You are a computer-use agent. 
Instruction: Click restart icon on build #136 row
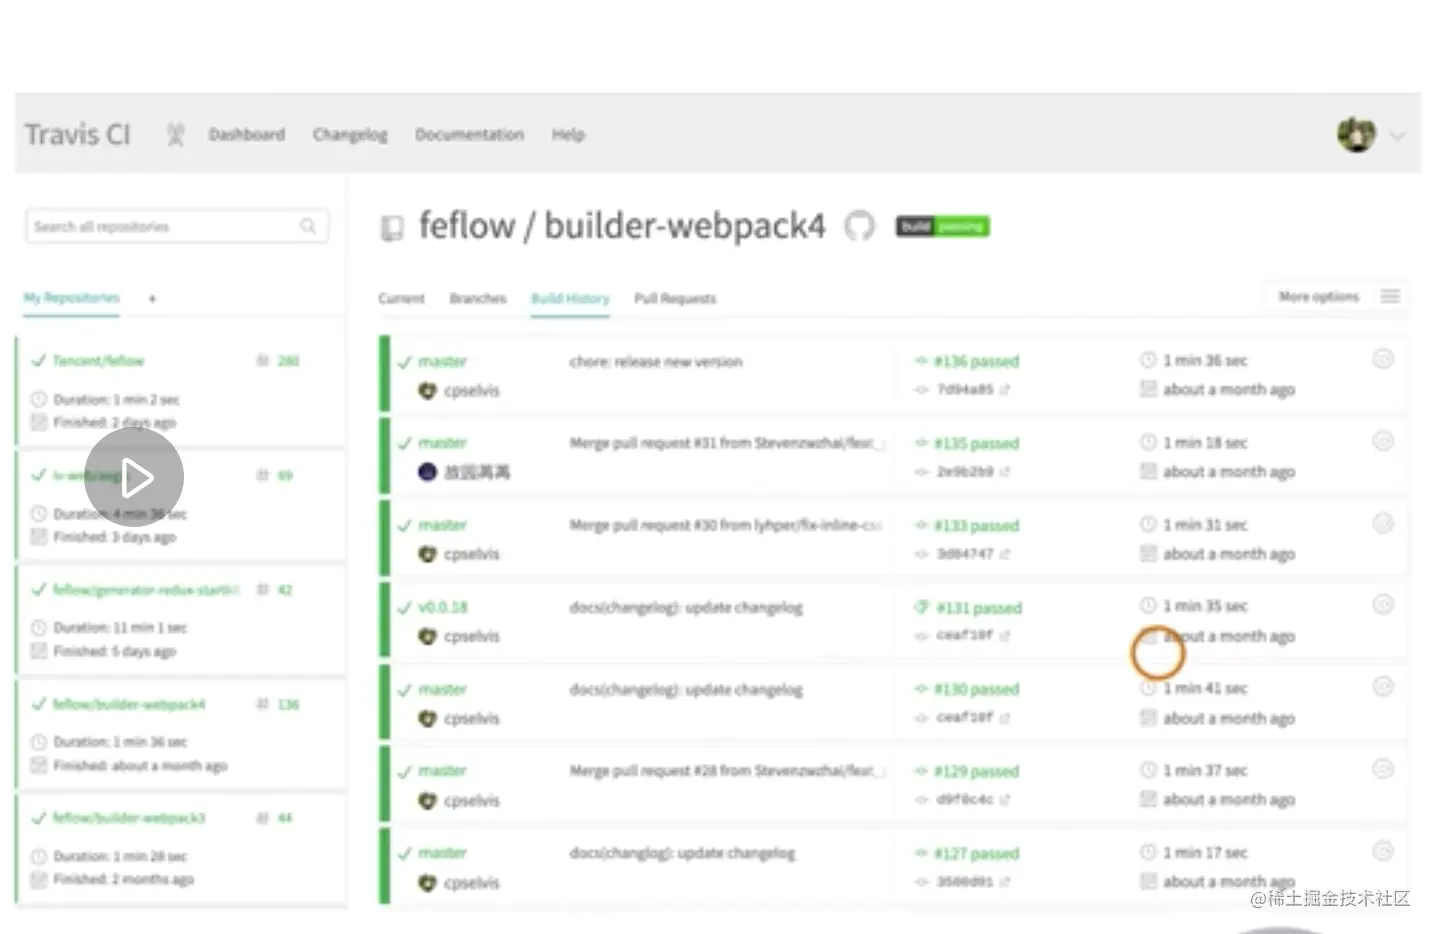pos(1383,359)
